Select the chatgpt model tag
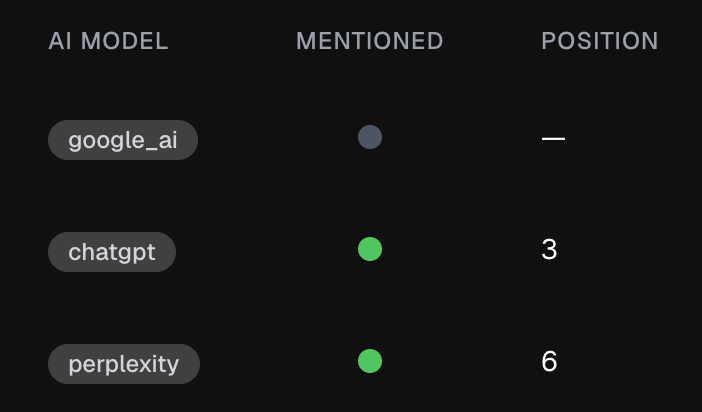 (x=112, y=252)
